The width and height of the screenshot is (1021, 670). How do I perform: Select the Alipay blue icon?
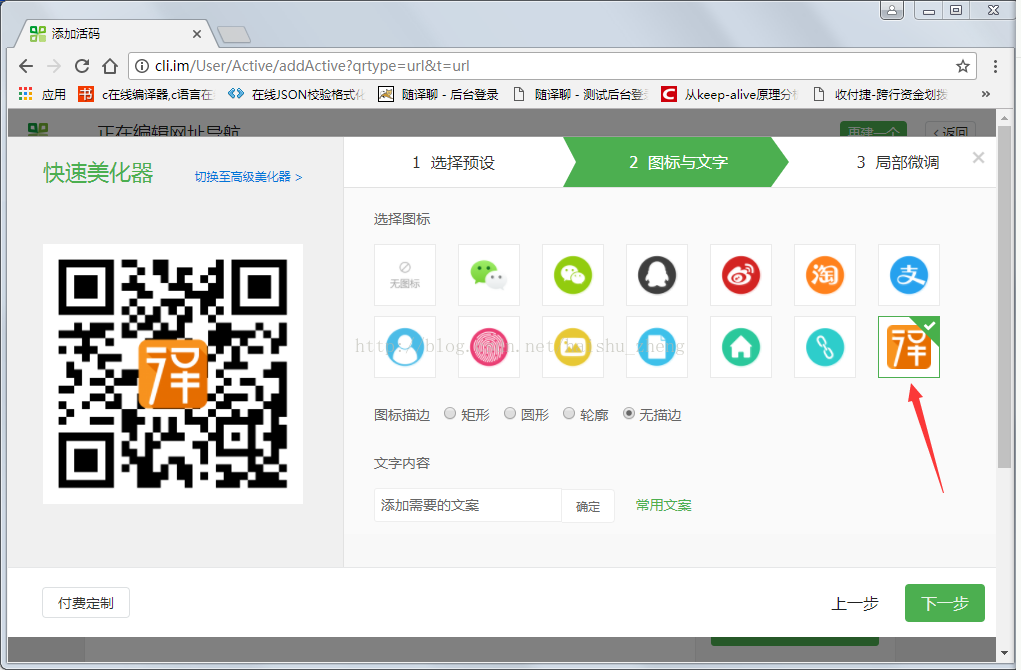pos(908,275)
